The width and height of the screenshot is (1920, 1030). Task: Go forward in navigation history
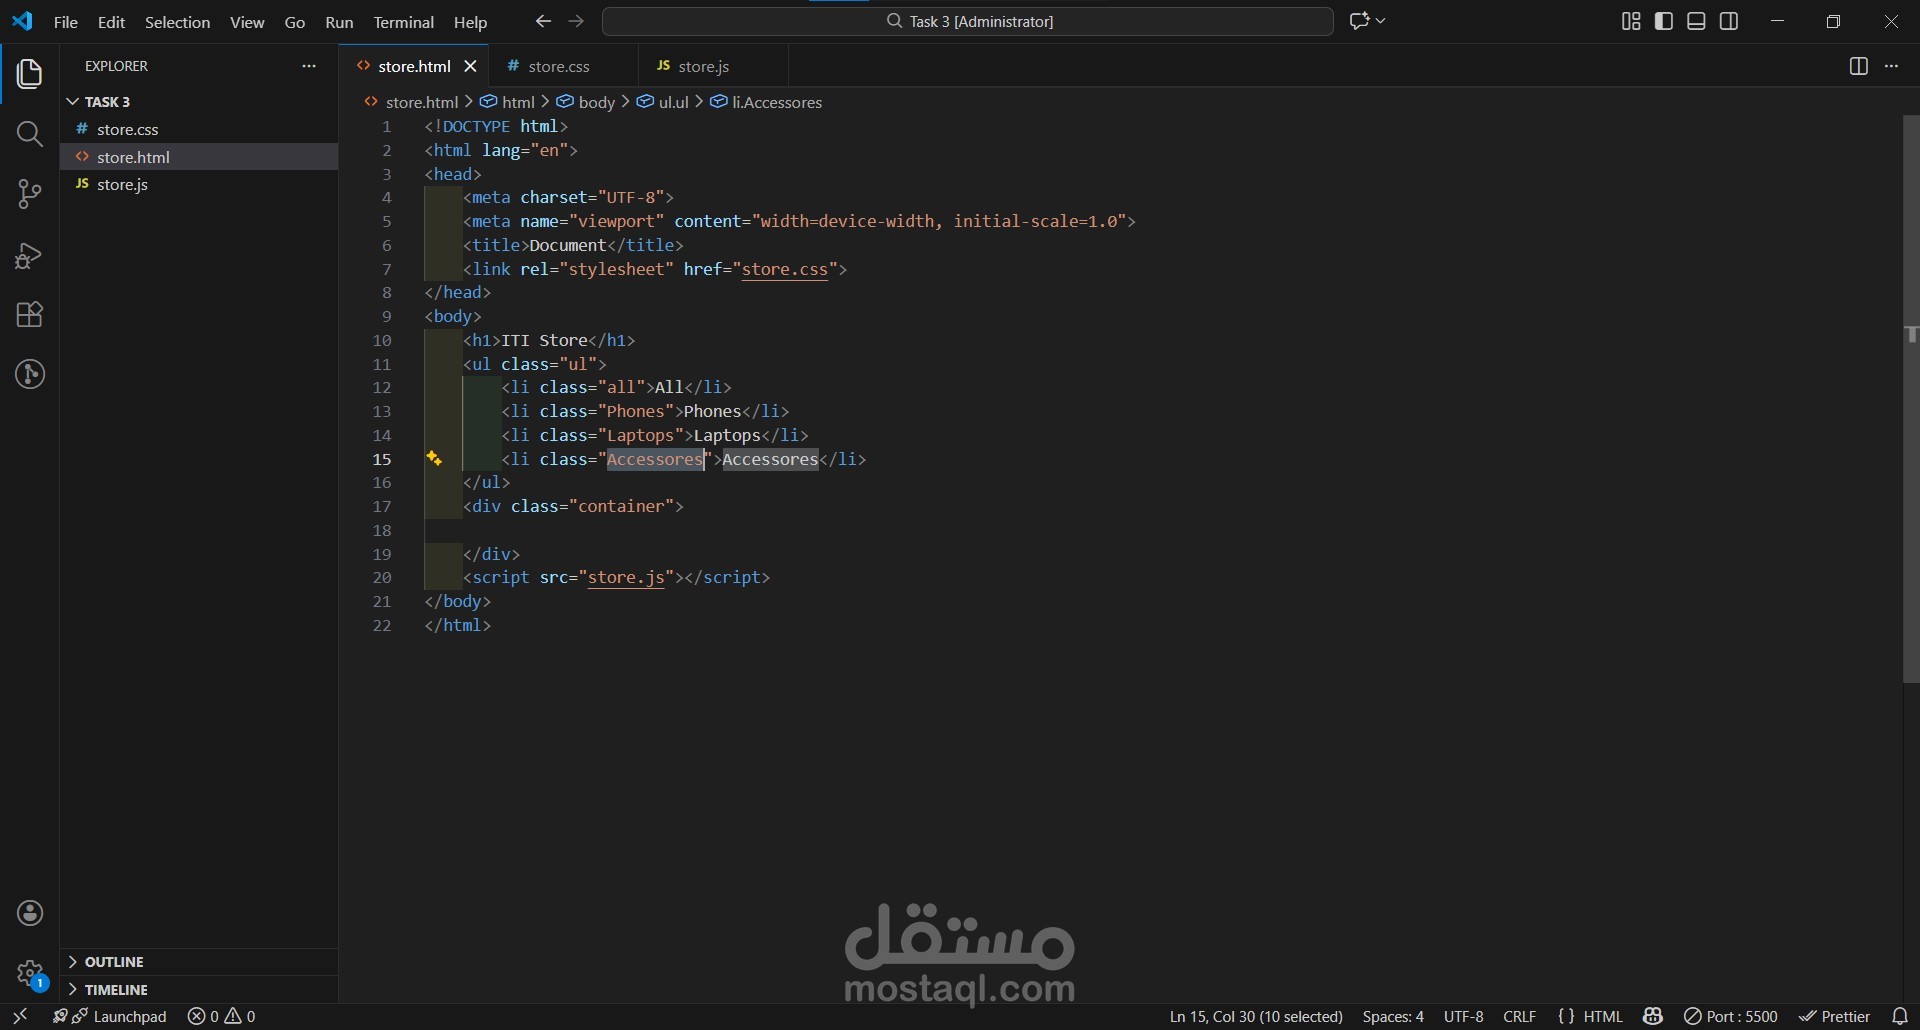(x=576, y=21)
